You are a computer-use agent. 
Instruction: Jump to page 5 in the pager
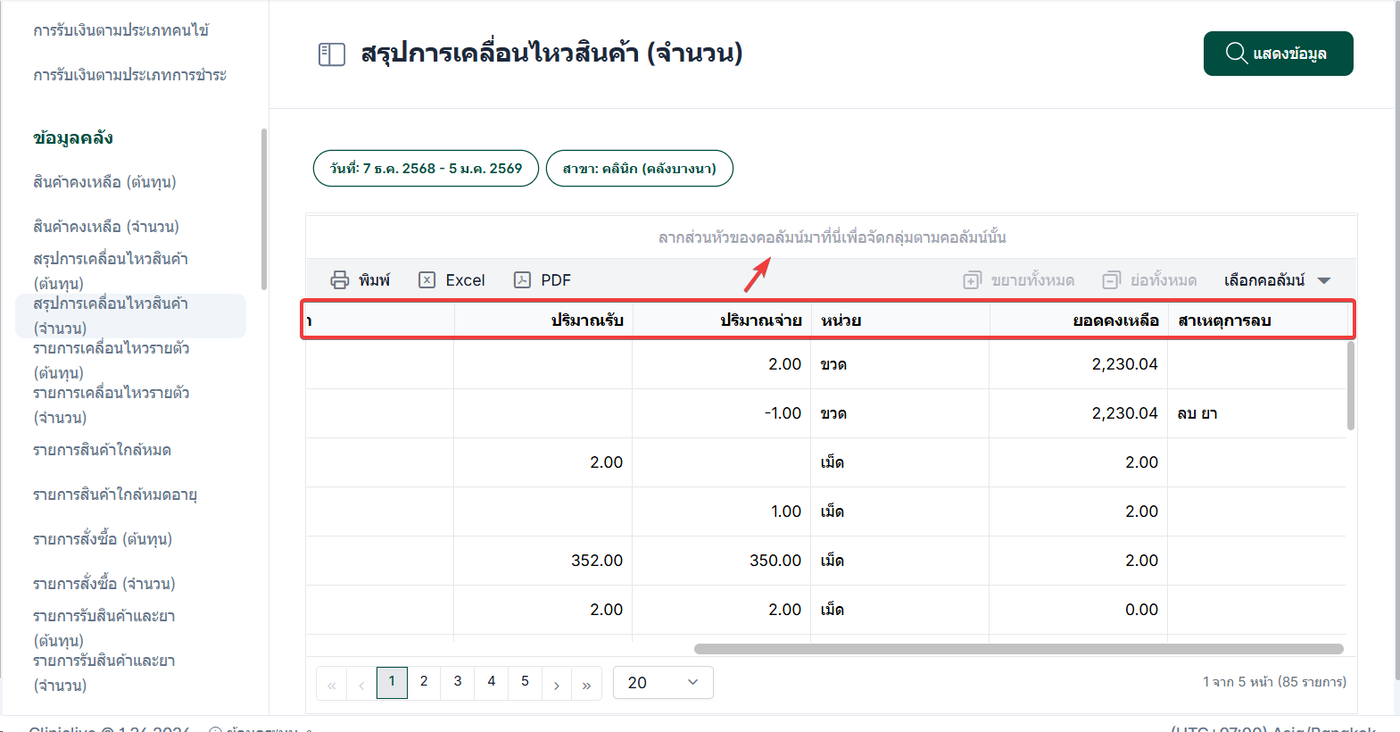pyautogui.click(x=525, y=682)
